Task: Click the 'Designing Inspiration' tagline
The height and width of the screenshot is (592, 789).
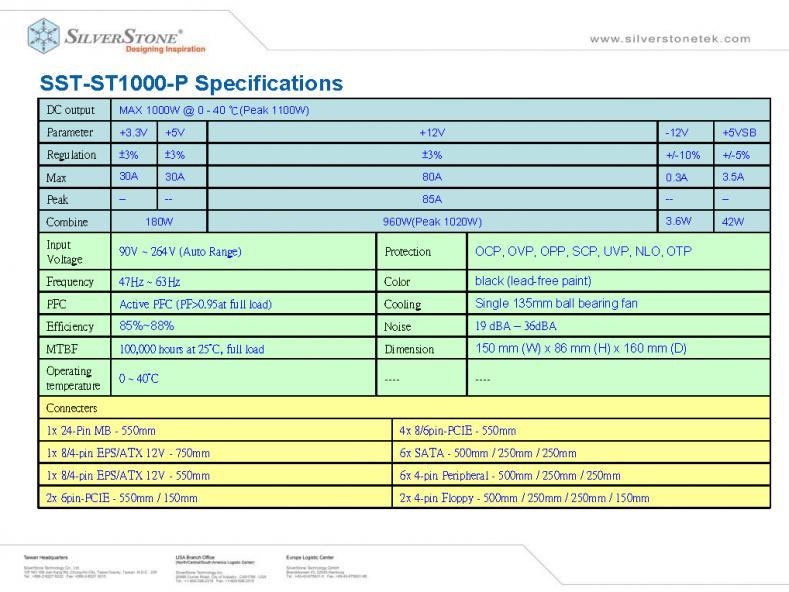Action: click(166, 49)
